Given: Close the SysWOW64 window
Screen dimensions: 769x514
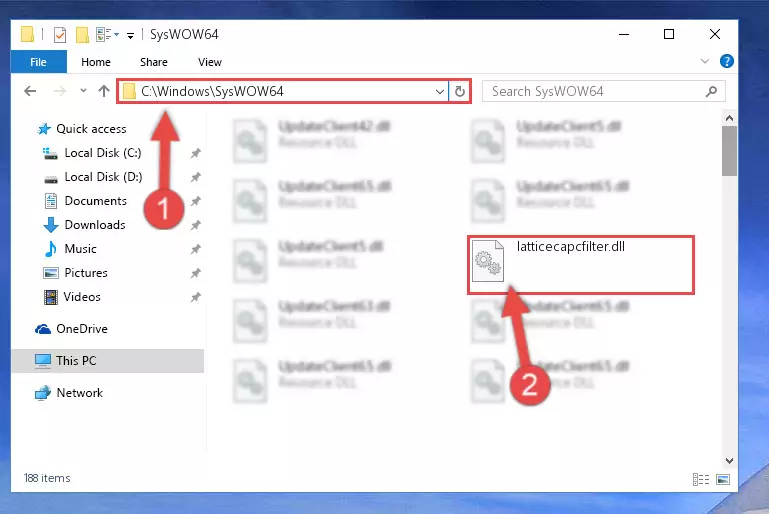Looking at the screenshot, I should [x=715, y=34].
